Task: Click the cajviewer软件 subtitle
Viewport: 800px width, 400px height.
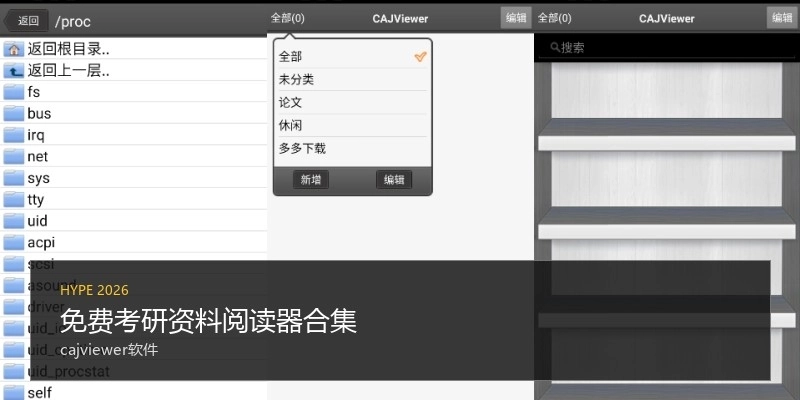Action: point(109,350)
